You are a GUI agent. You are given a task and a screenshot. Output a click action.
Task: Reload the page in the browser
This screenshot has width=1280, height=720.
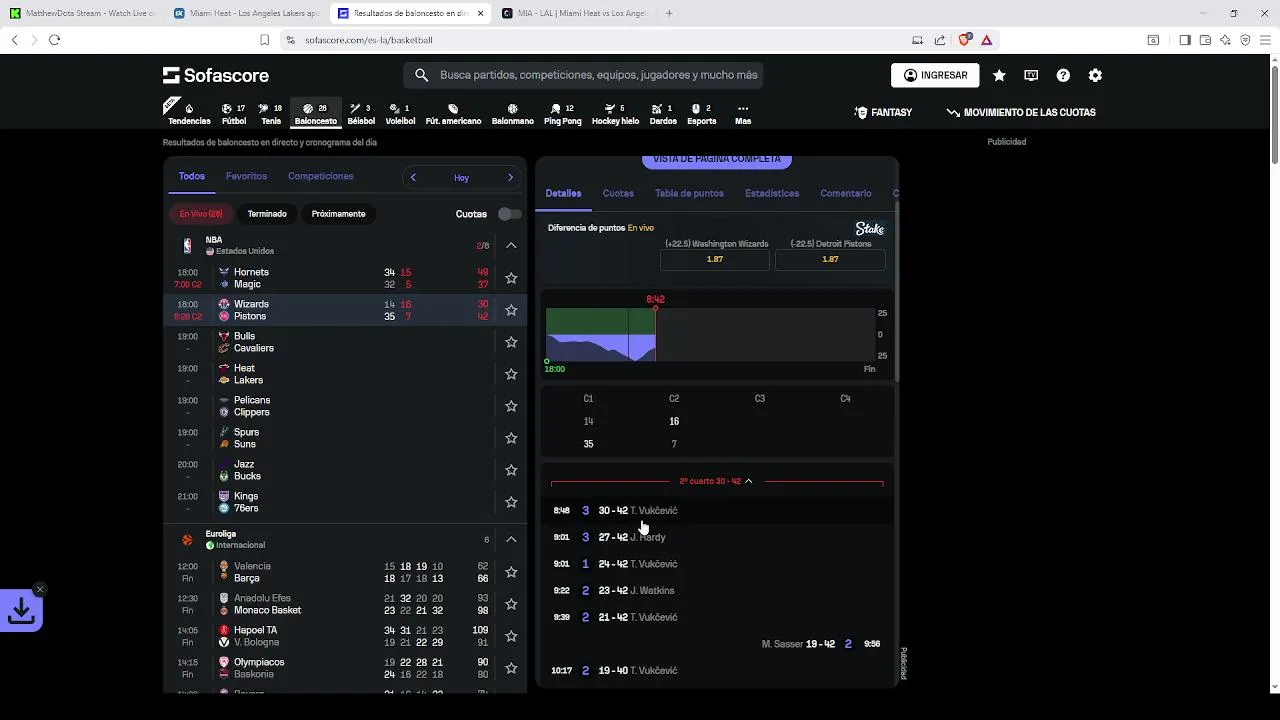54,40
